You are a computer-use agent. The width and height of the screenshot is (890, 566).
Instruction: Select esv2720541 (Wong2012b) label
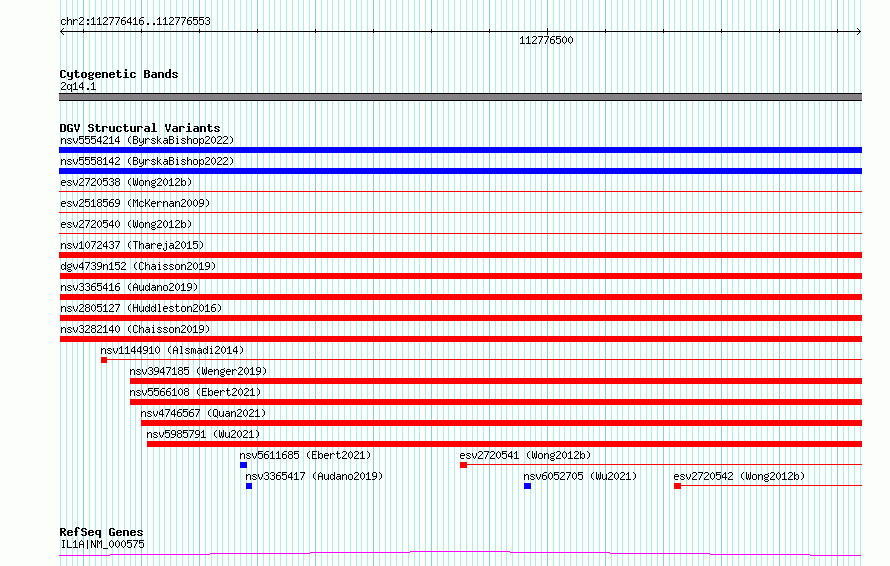[x=526, y=455]
